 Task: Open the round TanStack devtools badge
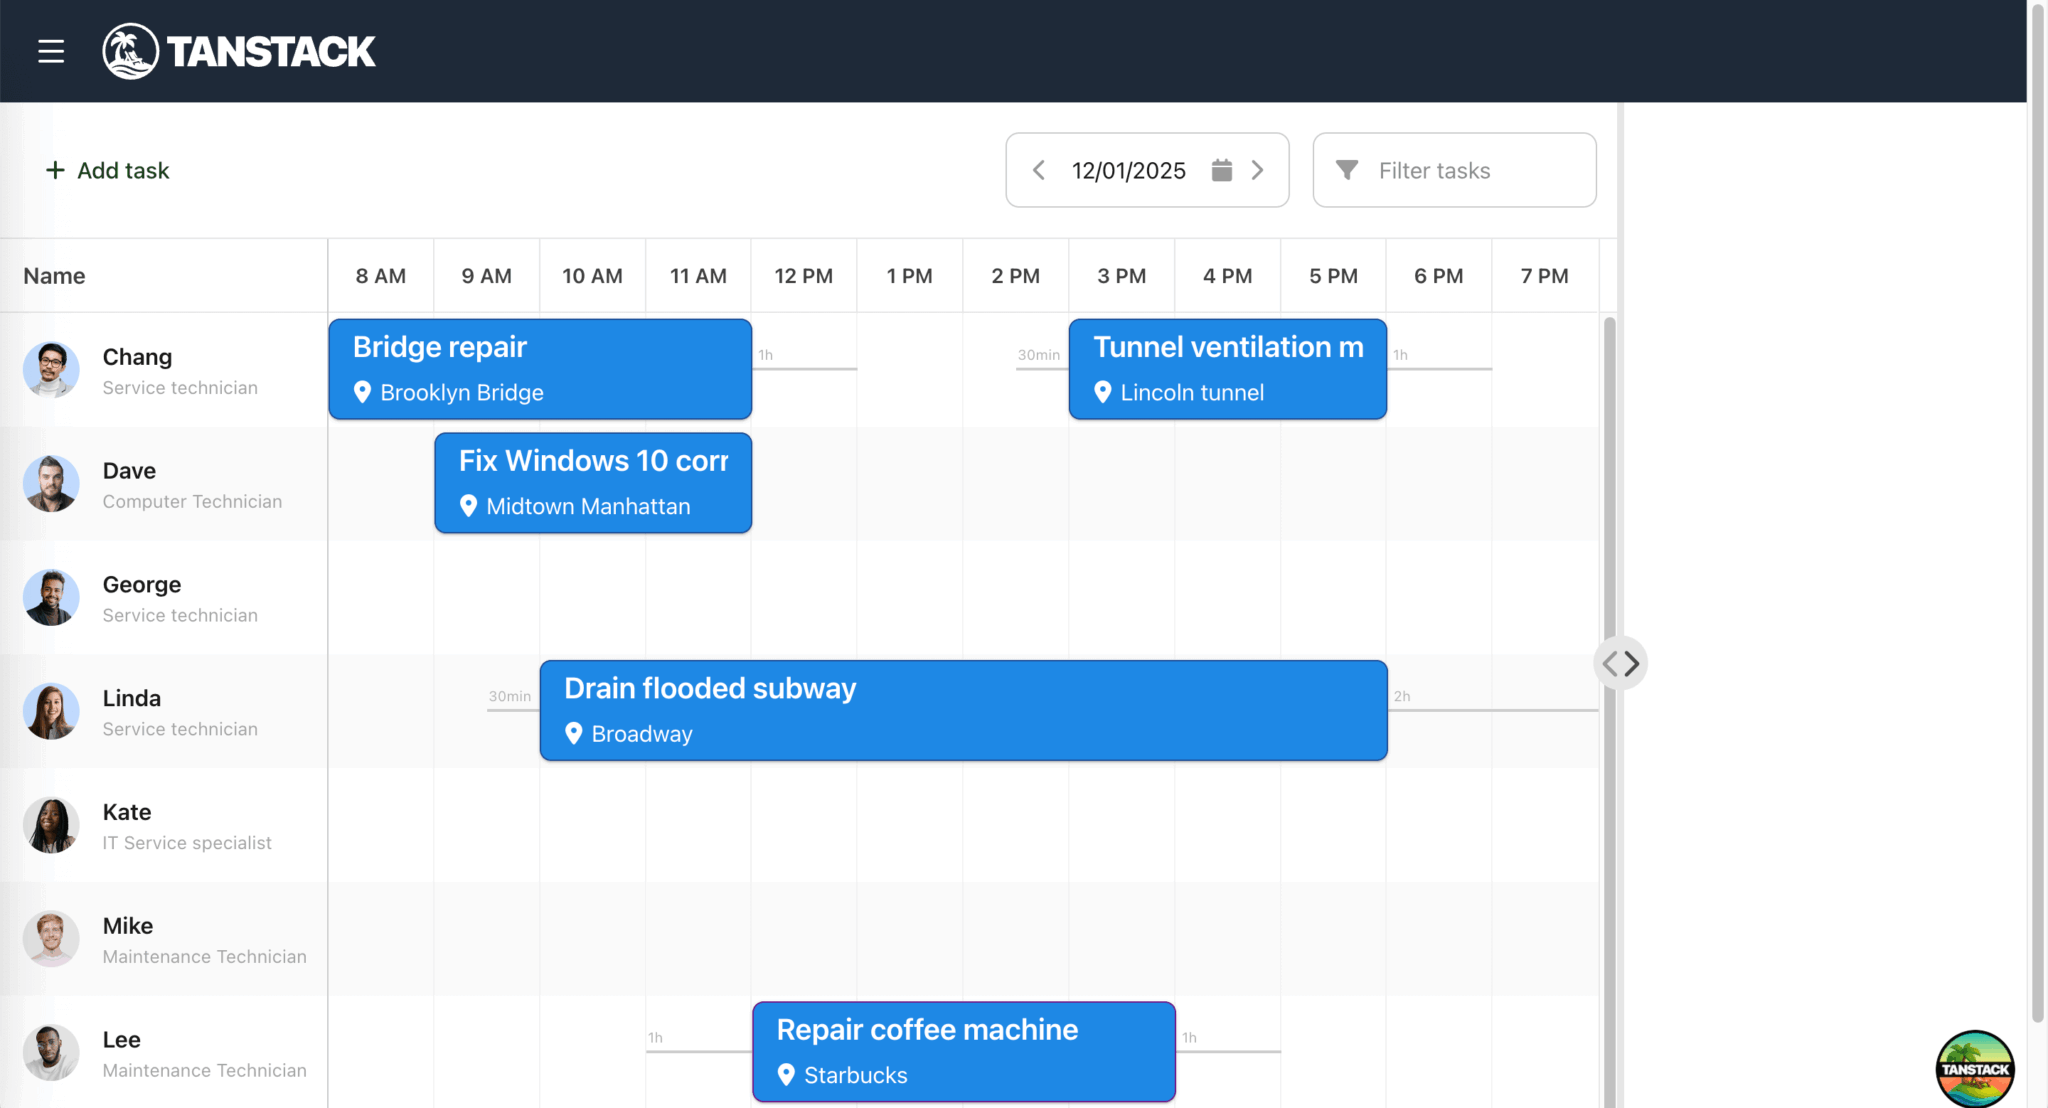(1974, 1068)
